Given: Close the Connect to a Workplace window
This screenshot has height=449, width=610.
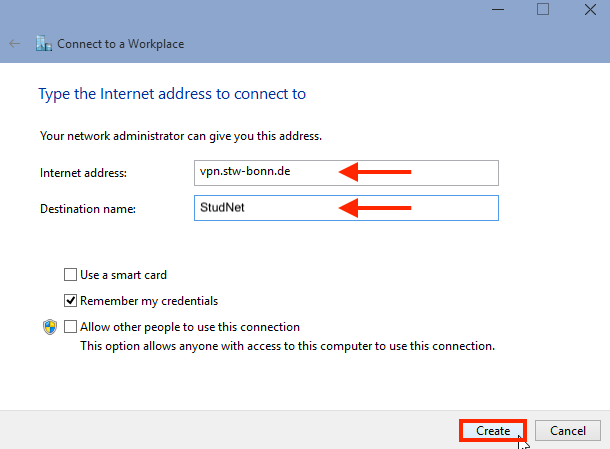Looking at the screenshot, I should (x=590, y=9).
